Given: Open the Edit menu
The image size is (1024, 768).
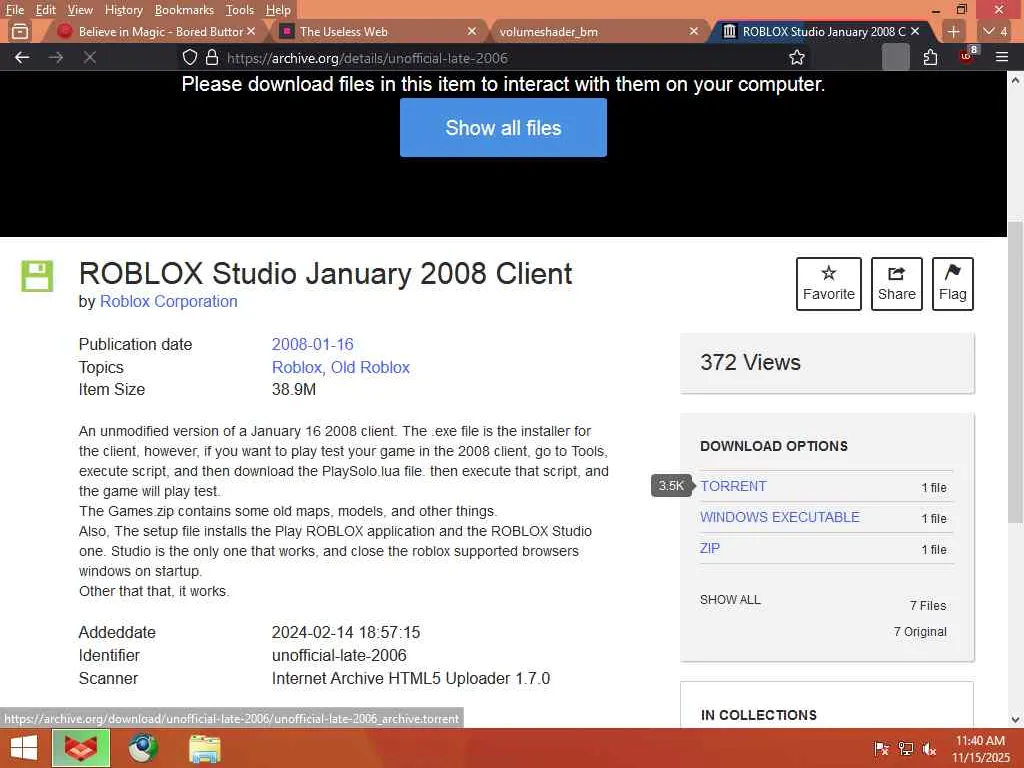Looking at the screenshot, I should [46, 10].
